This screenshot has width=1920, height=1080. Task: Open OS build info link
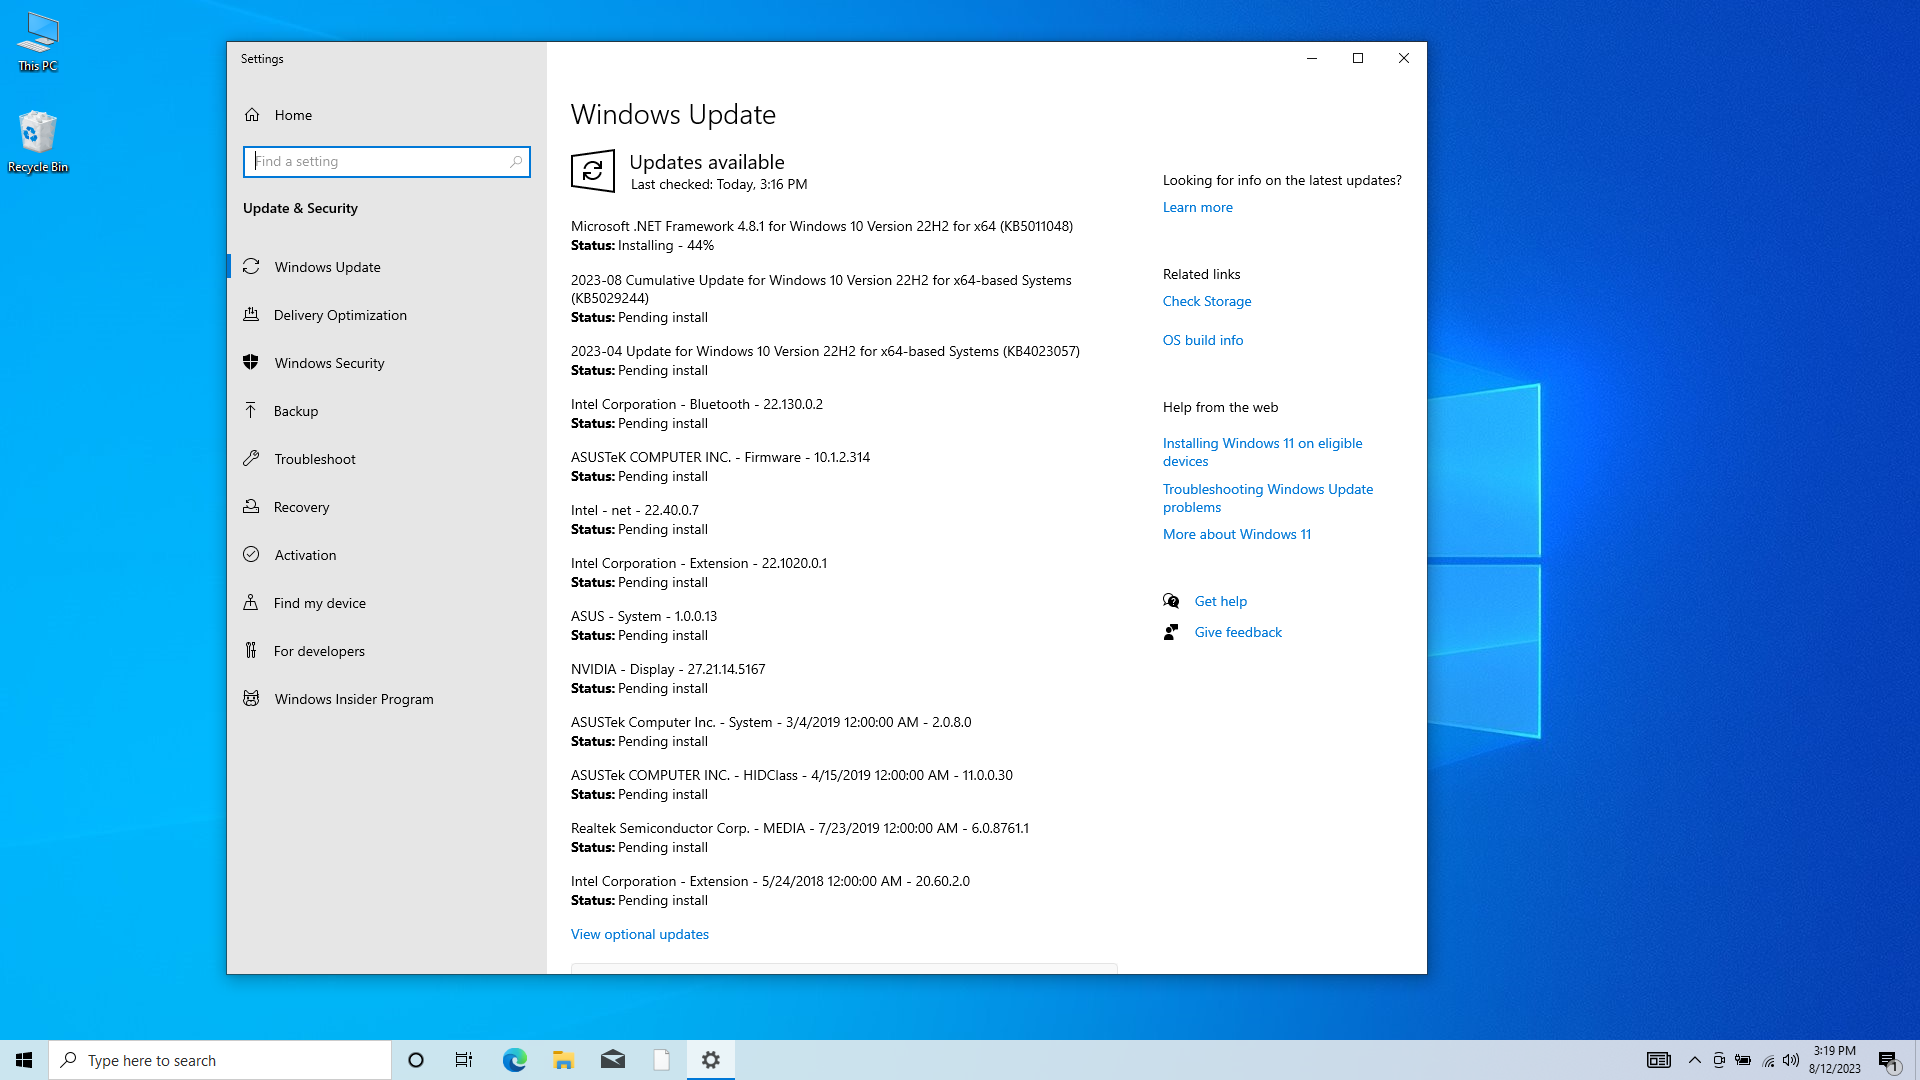pos(1202,340)
